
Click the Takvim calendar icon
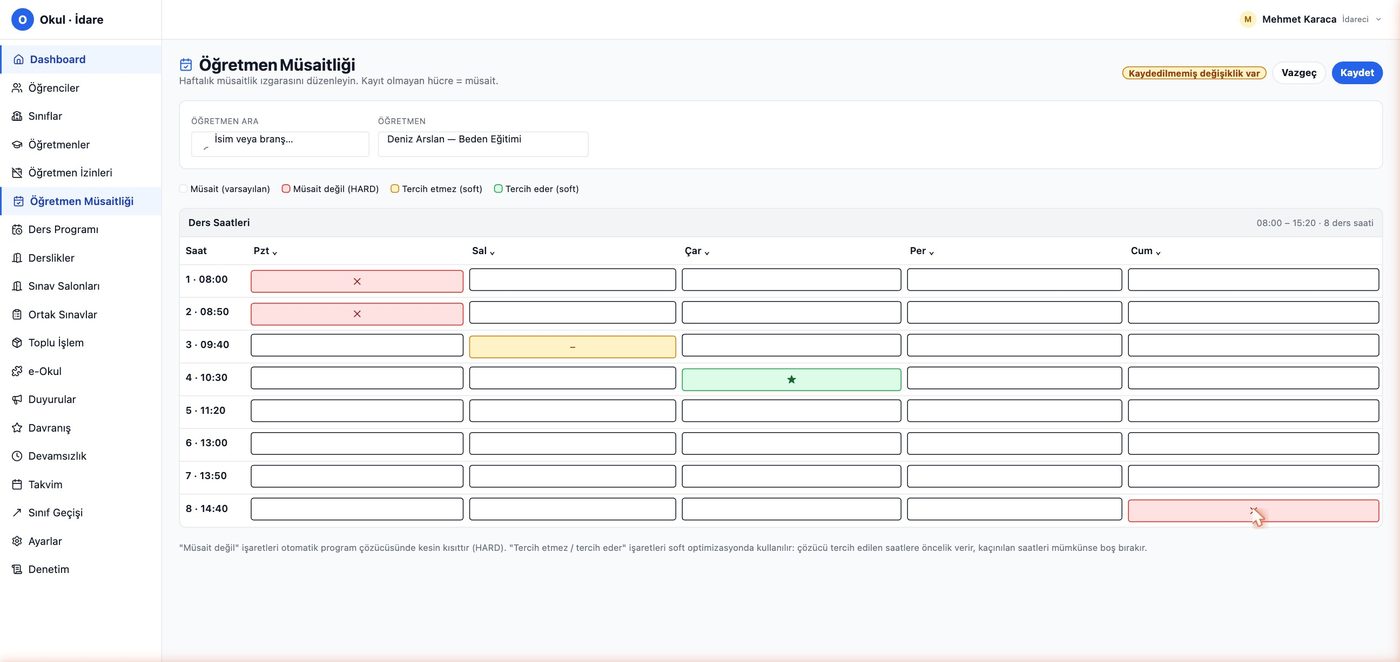click(17, 485)
